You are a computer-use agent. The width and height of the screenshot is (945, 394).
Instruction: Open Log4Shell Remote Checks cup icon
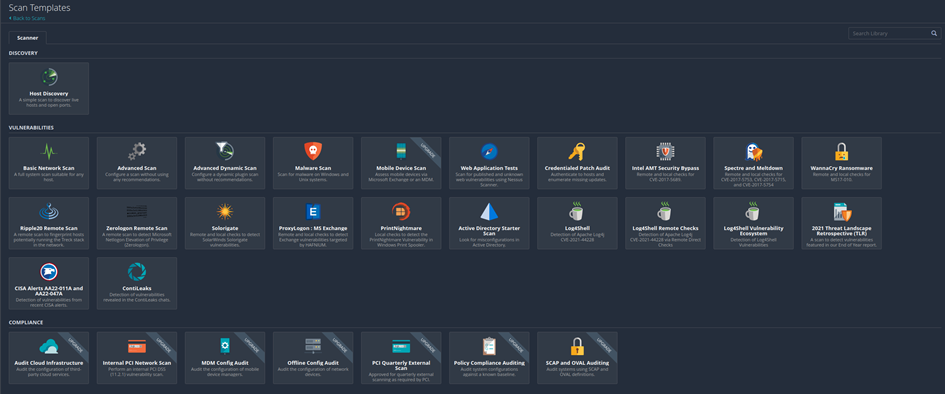tap(665, 211)
